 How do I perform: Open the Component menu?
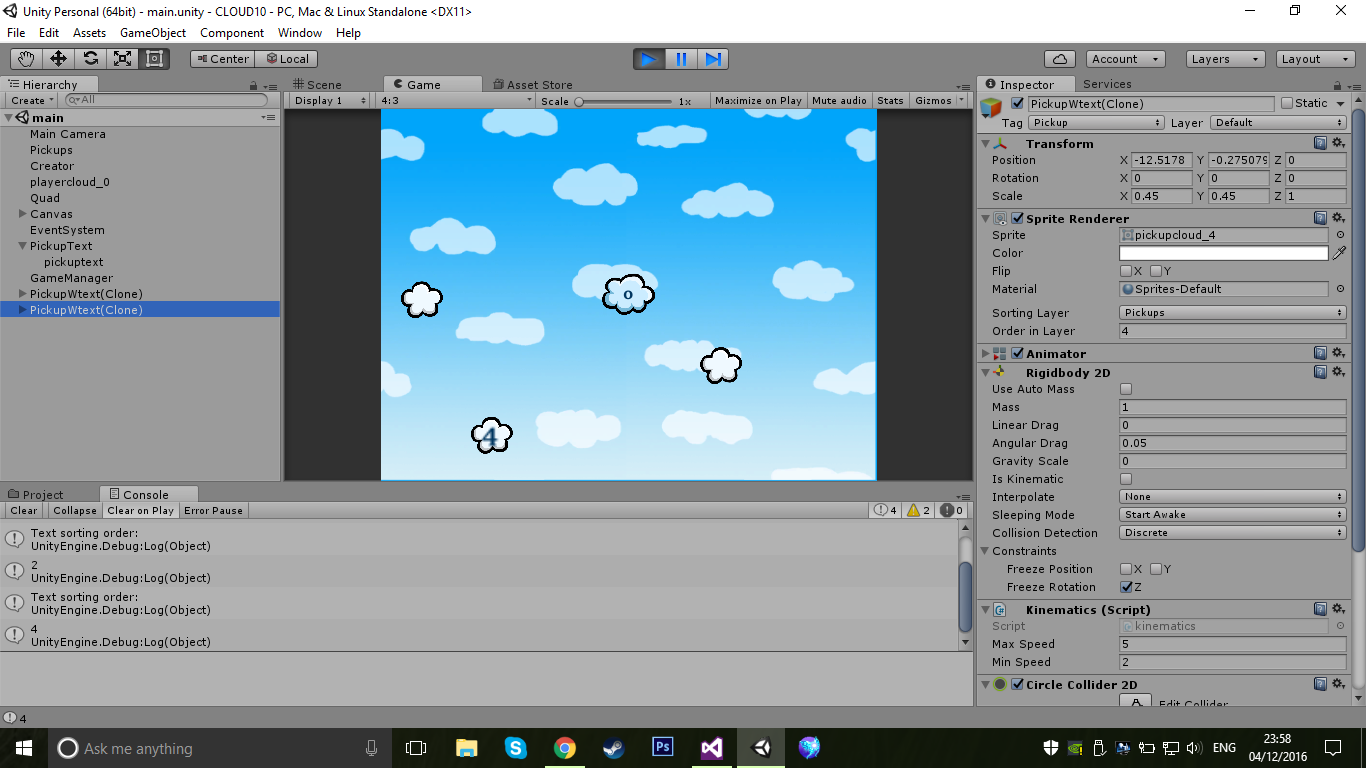tap(232, 33)
